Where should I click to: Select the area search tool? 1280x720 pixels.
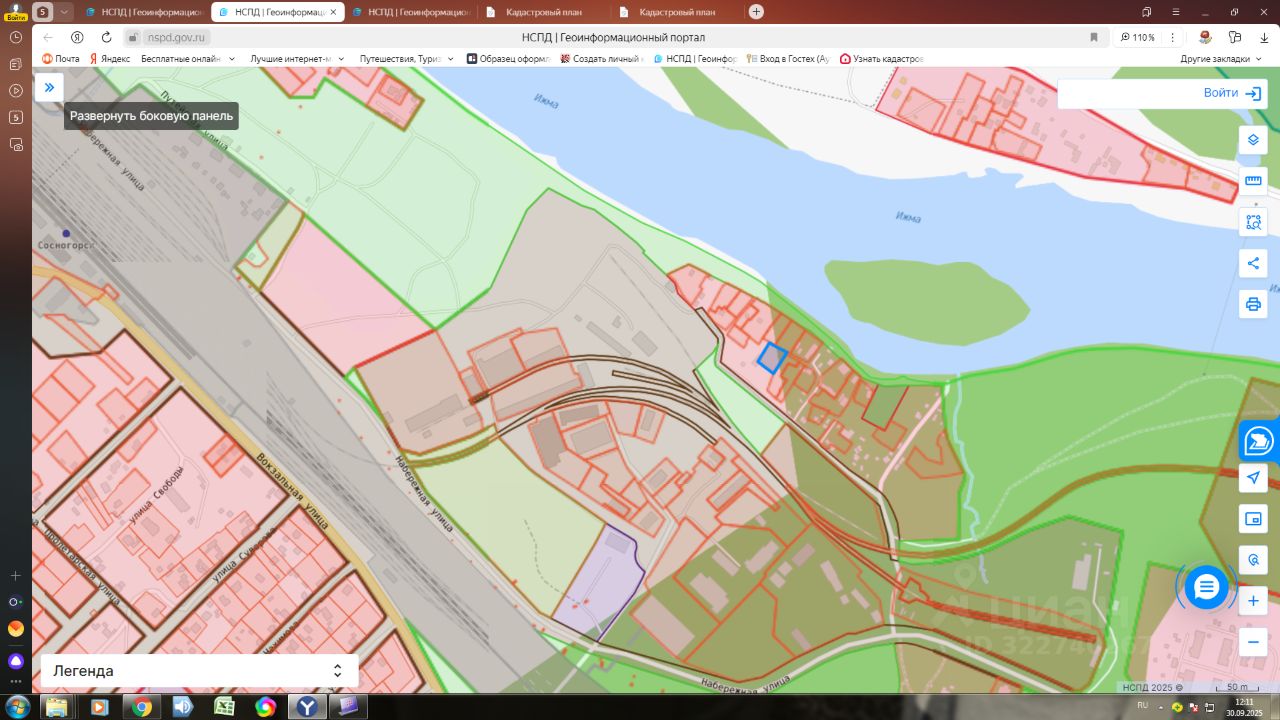1253,222
